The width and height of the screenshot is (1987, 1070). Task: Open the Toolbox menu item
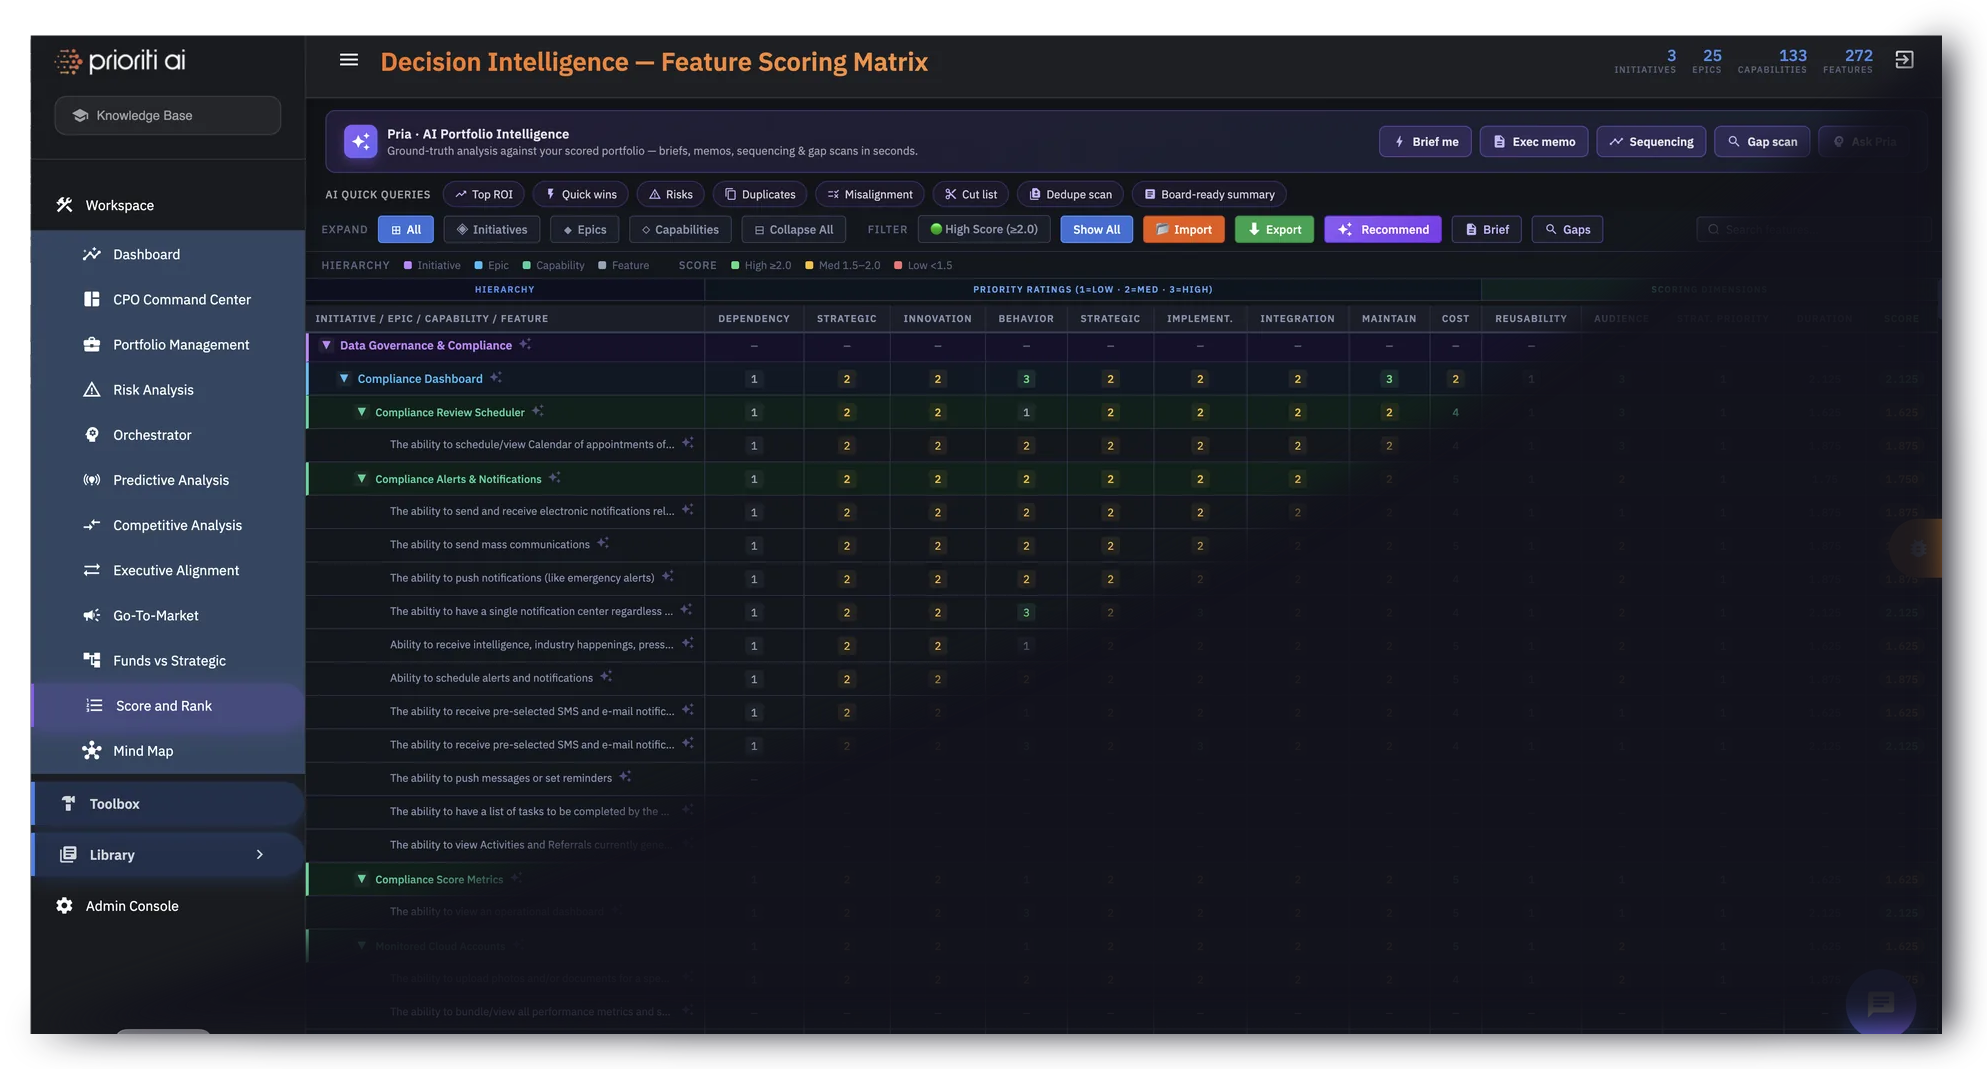pyautogui.click(x=168, y=803)
